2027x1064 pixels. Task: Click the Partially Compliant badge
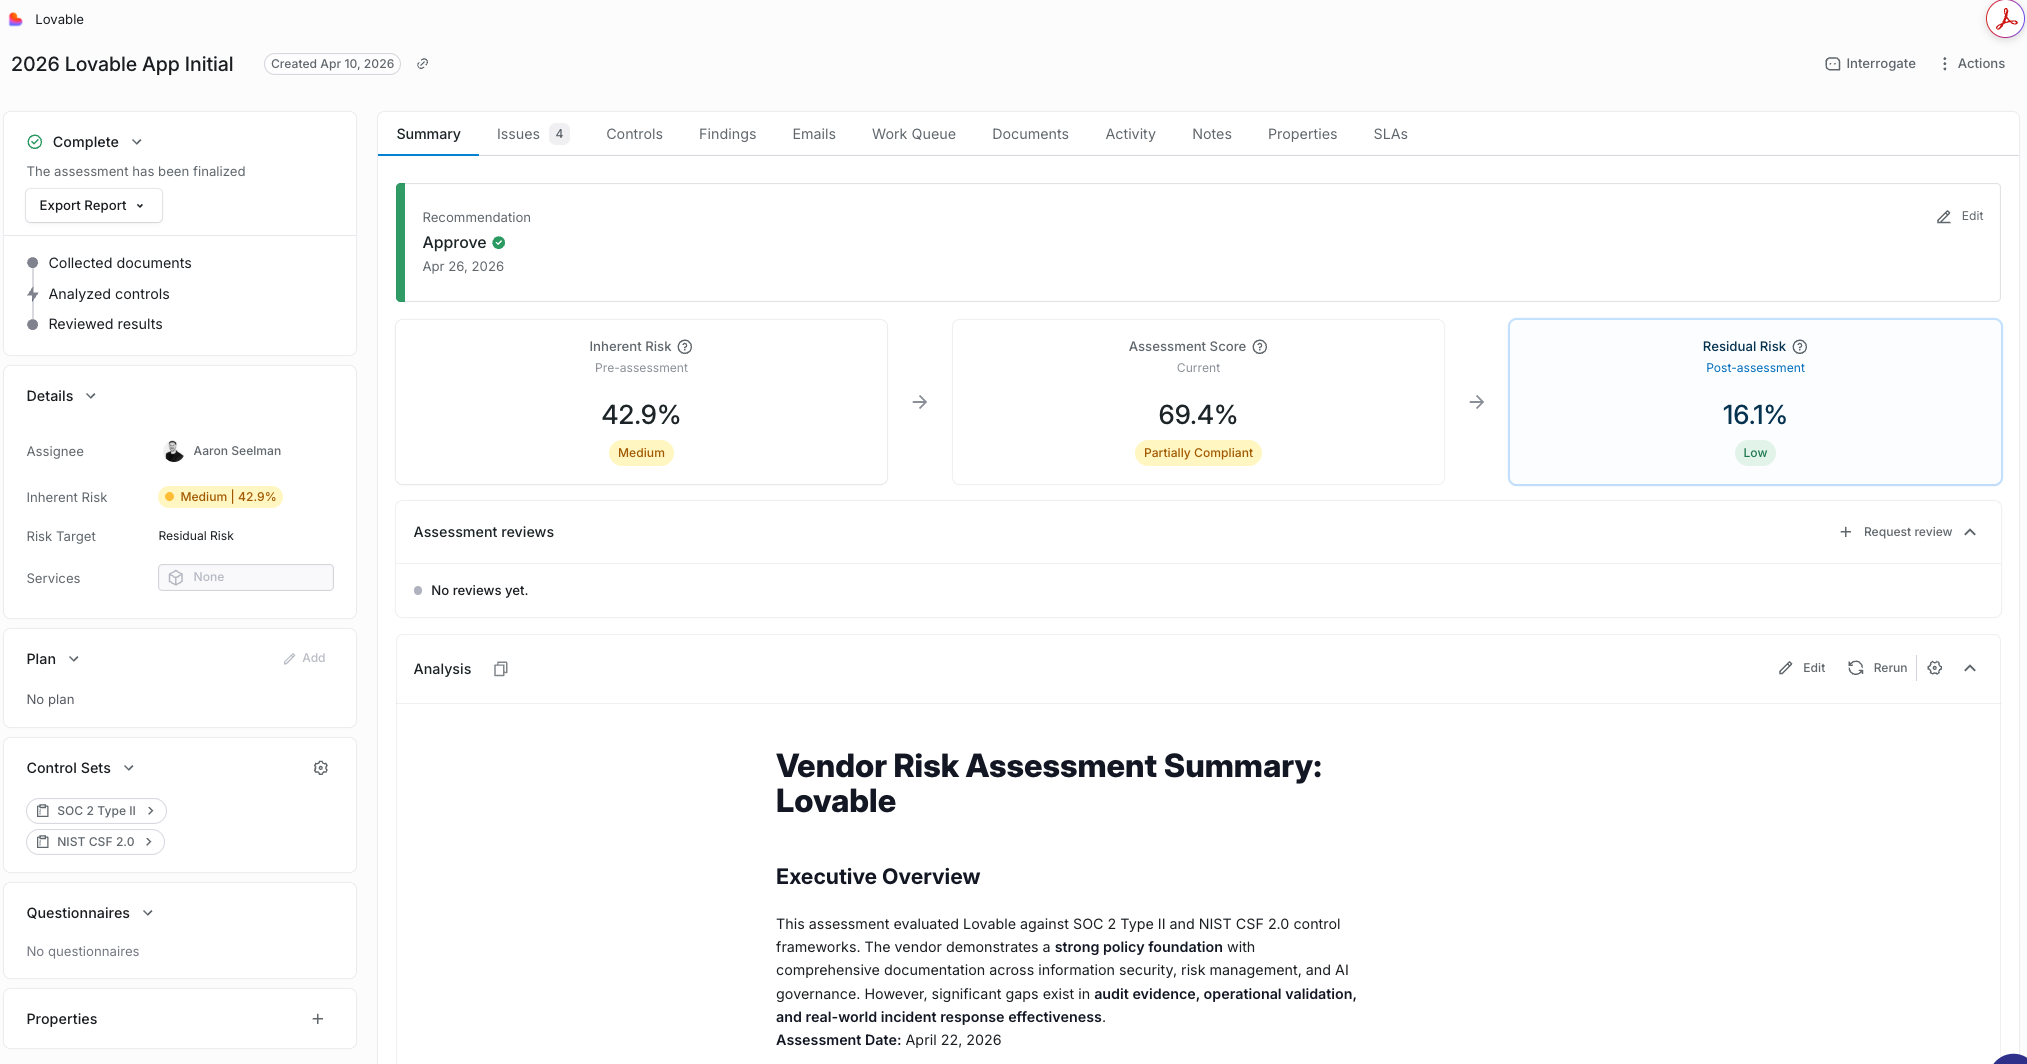[1198, 453]
